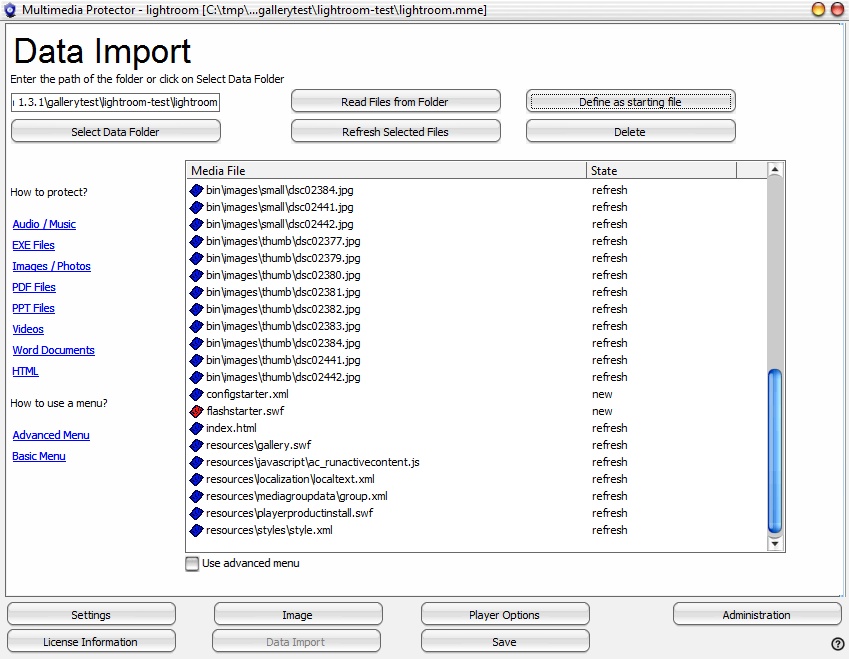Open the Images / Photos help link
Screen dimensions: 849x659
pyautogui.click(x=51, y=266)
